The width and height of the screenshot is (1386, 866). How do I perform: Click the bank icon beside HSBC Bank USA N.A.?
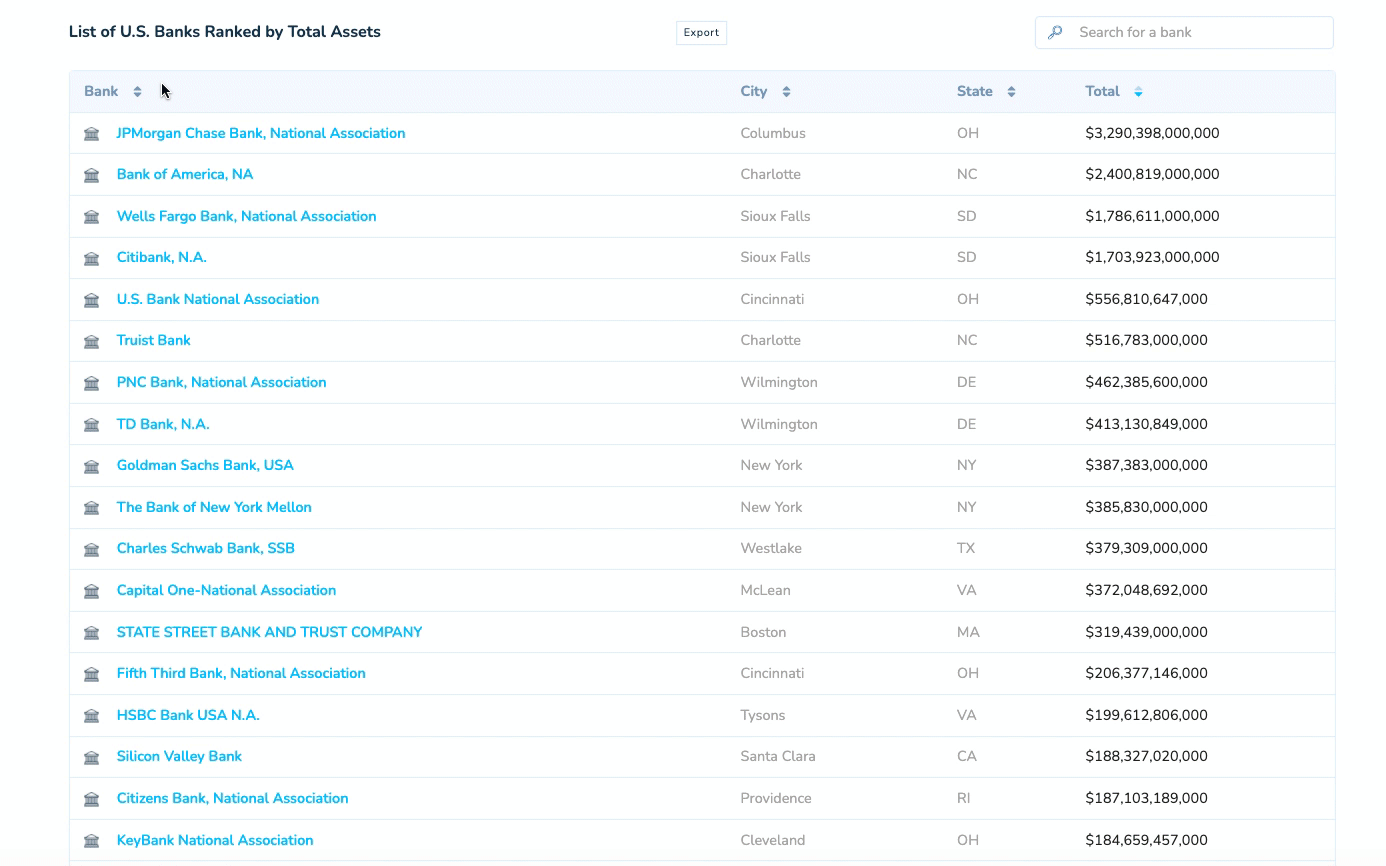(92, 716)
